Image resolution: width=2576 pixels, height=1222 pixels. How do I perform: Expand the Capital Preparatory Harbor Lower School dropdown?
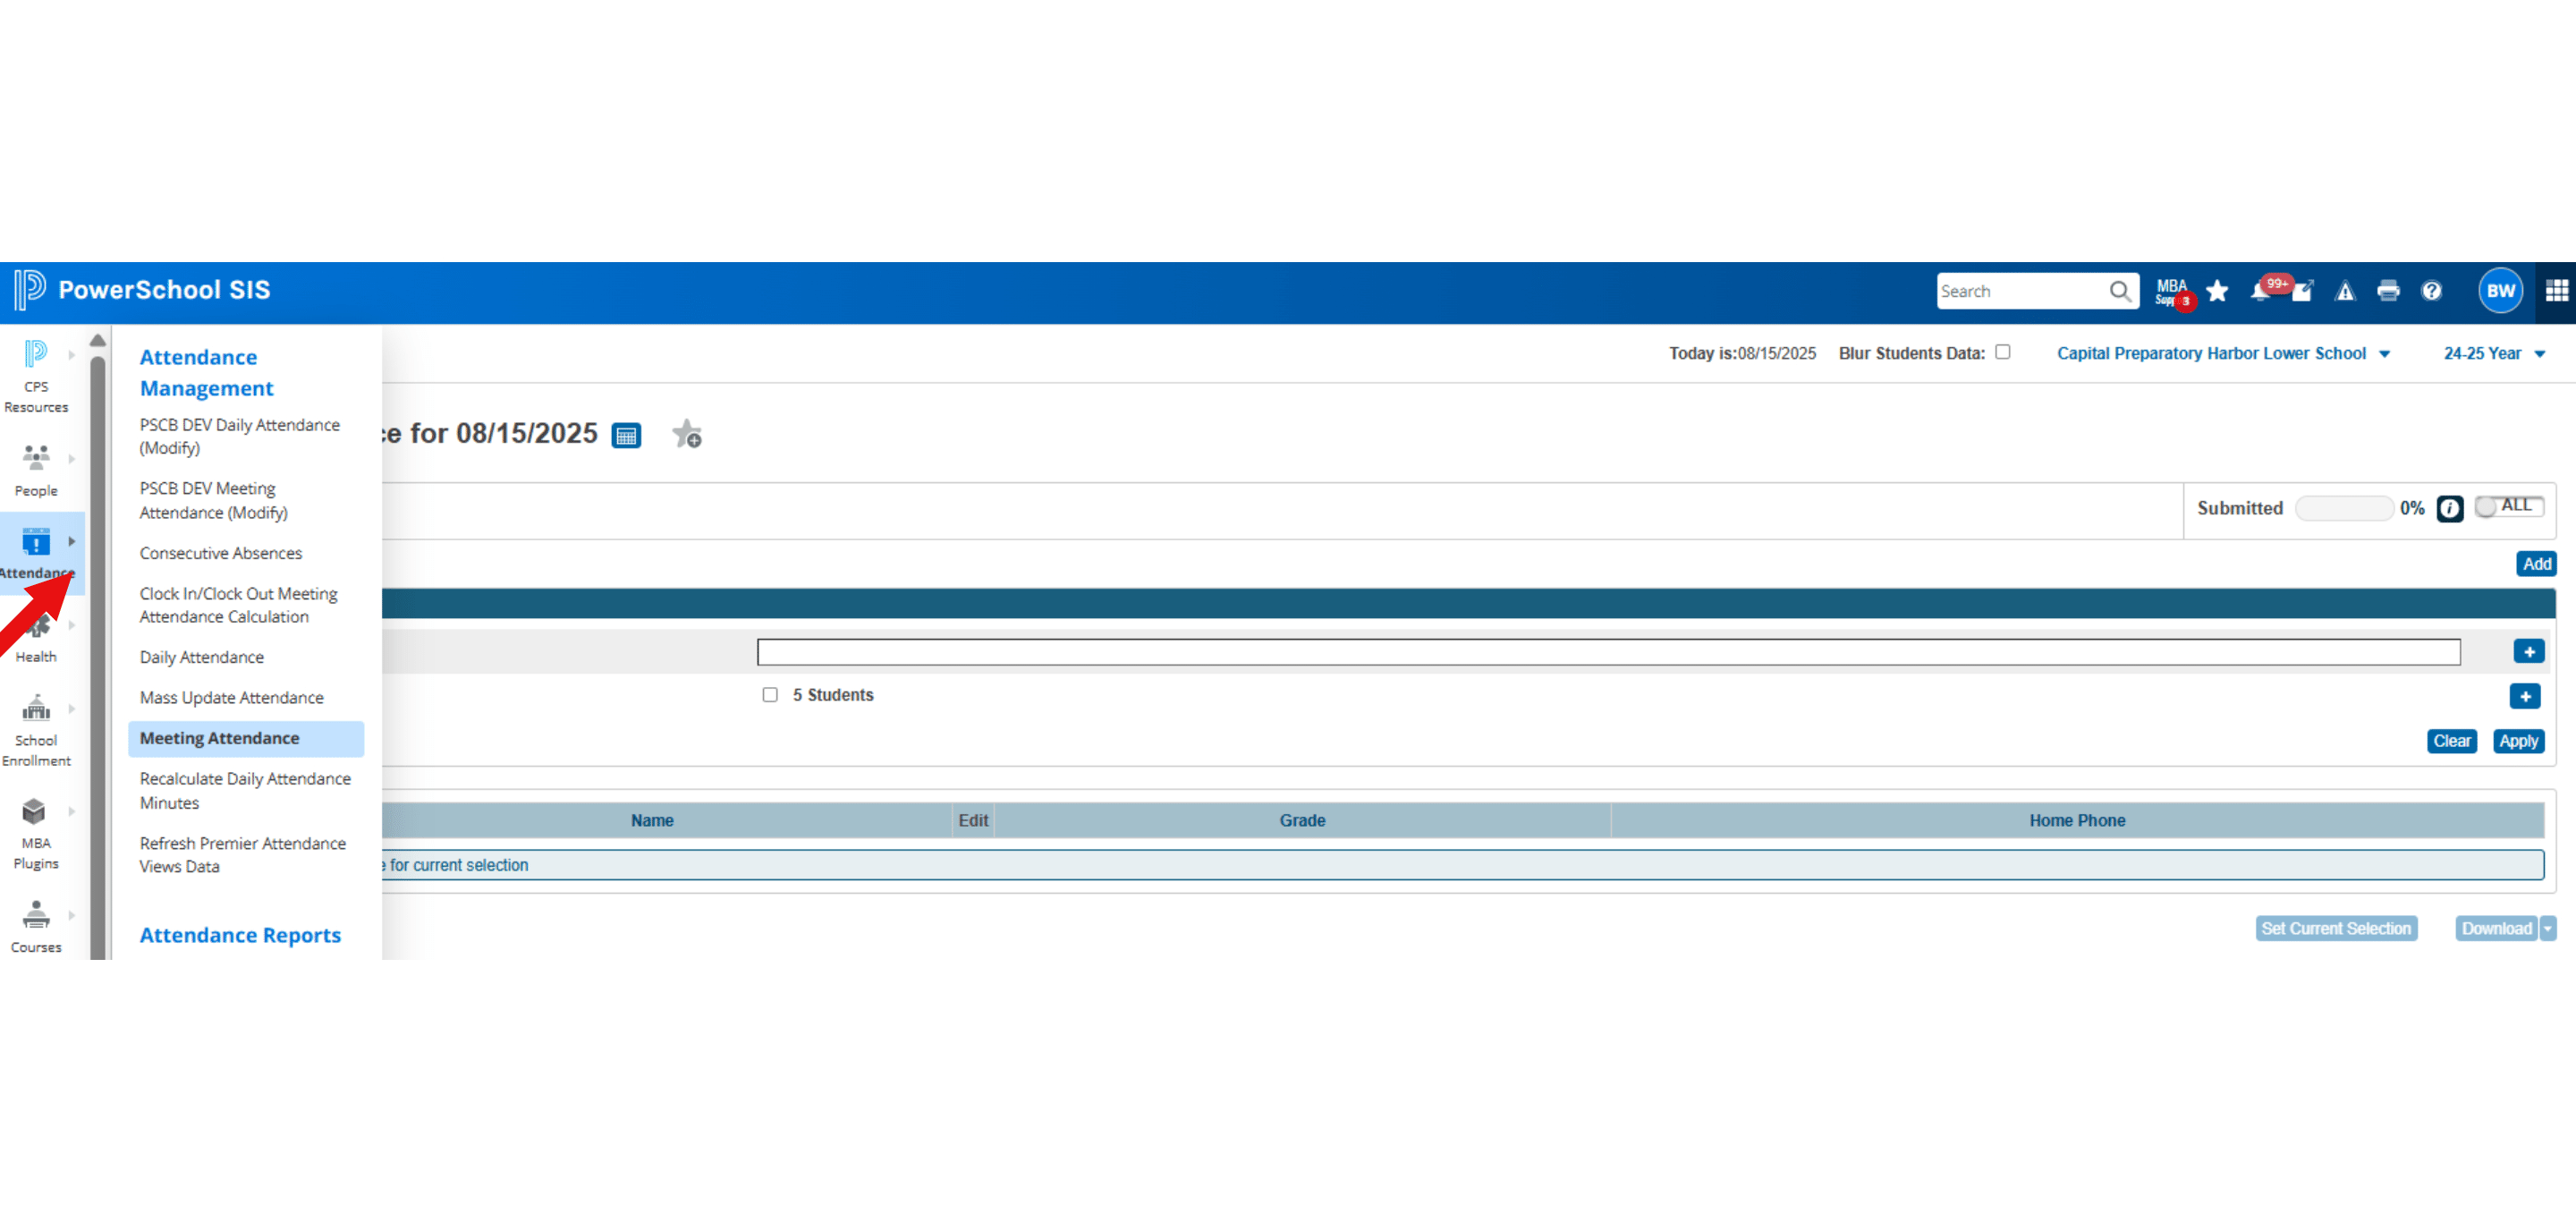tap(2223, 354)
